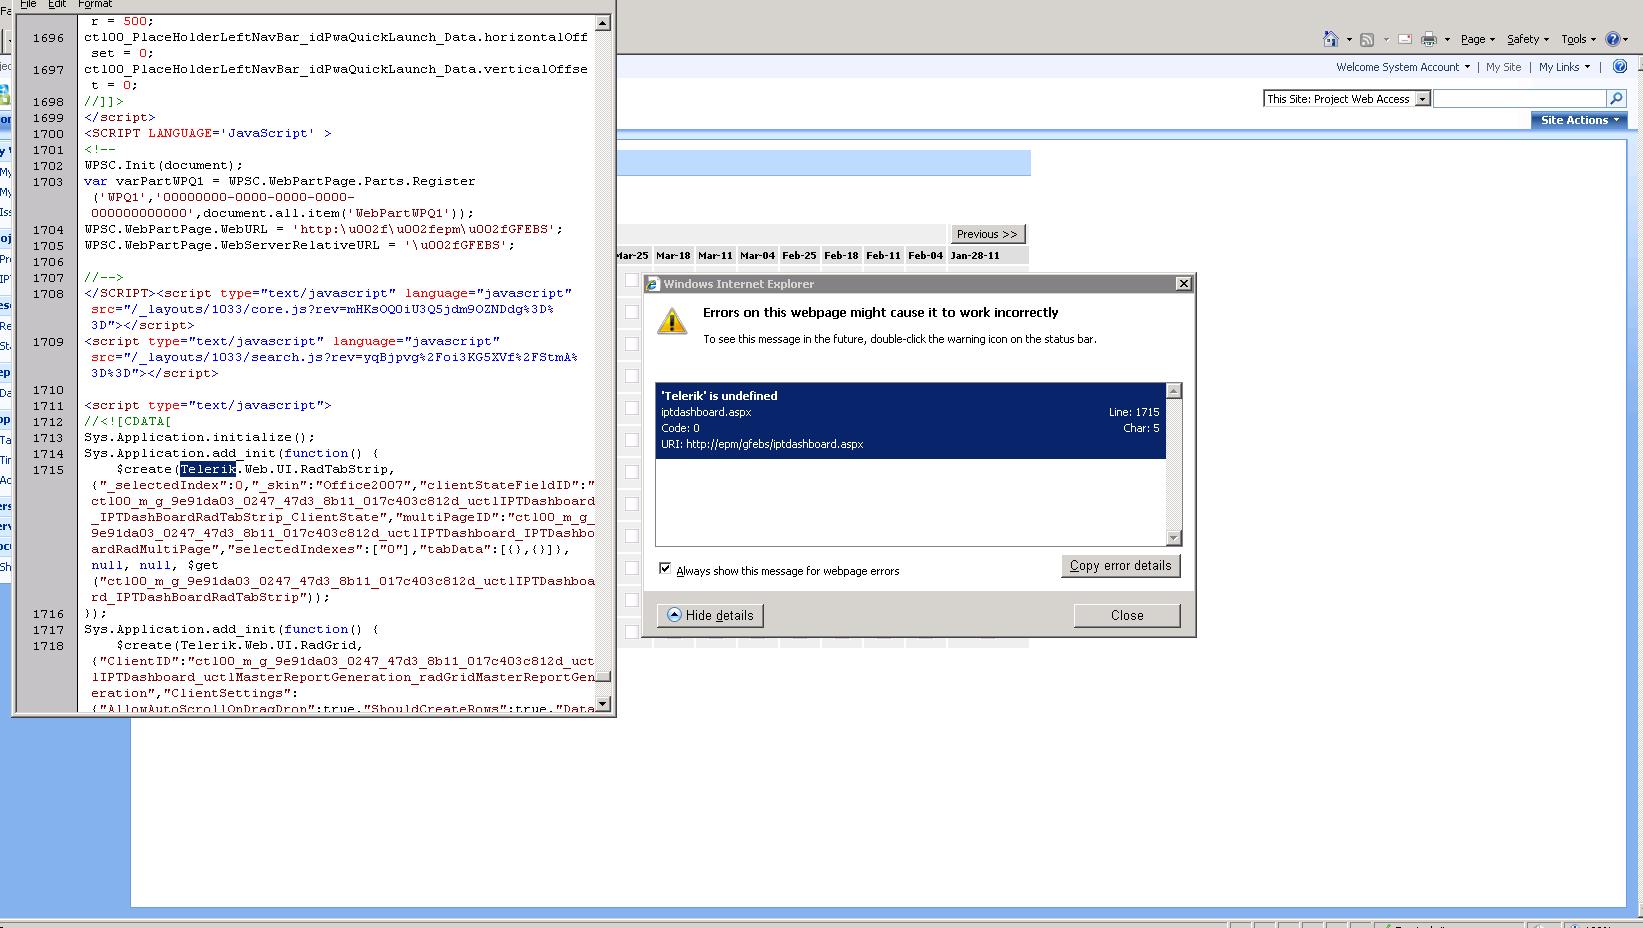Viewport: 1643px width, 928px height.
Task: Click the error list scroll-up arrow
Action: (1174, 391)
